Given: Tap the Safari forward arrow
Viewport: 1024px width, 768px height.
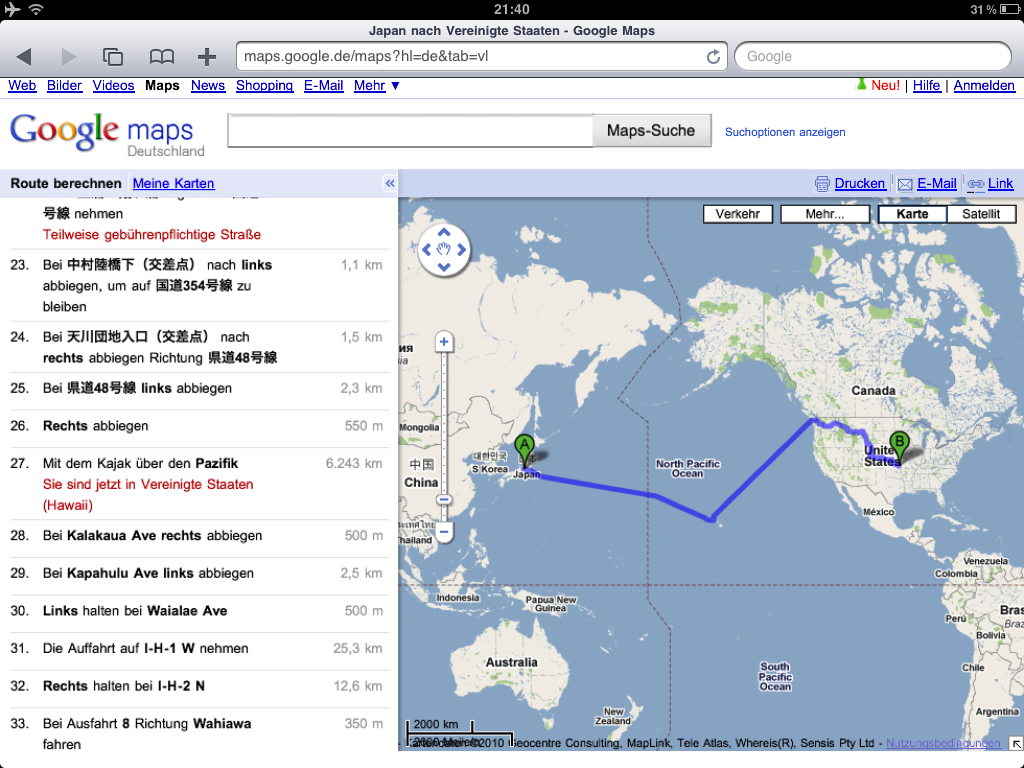Looking at the screenshot, I should [68, 57].
